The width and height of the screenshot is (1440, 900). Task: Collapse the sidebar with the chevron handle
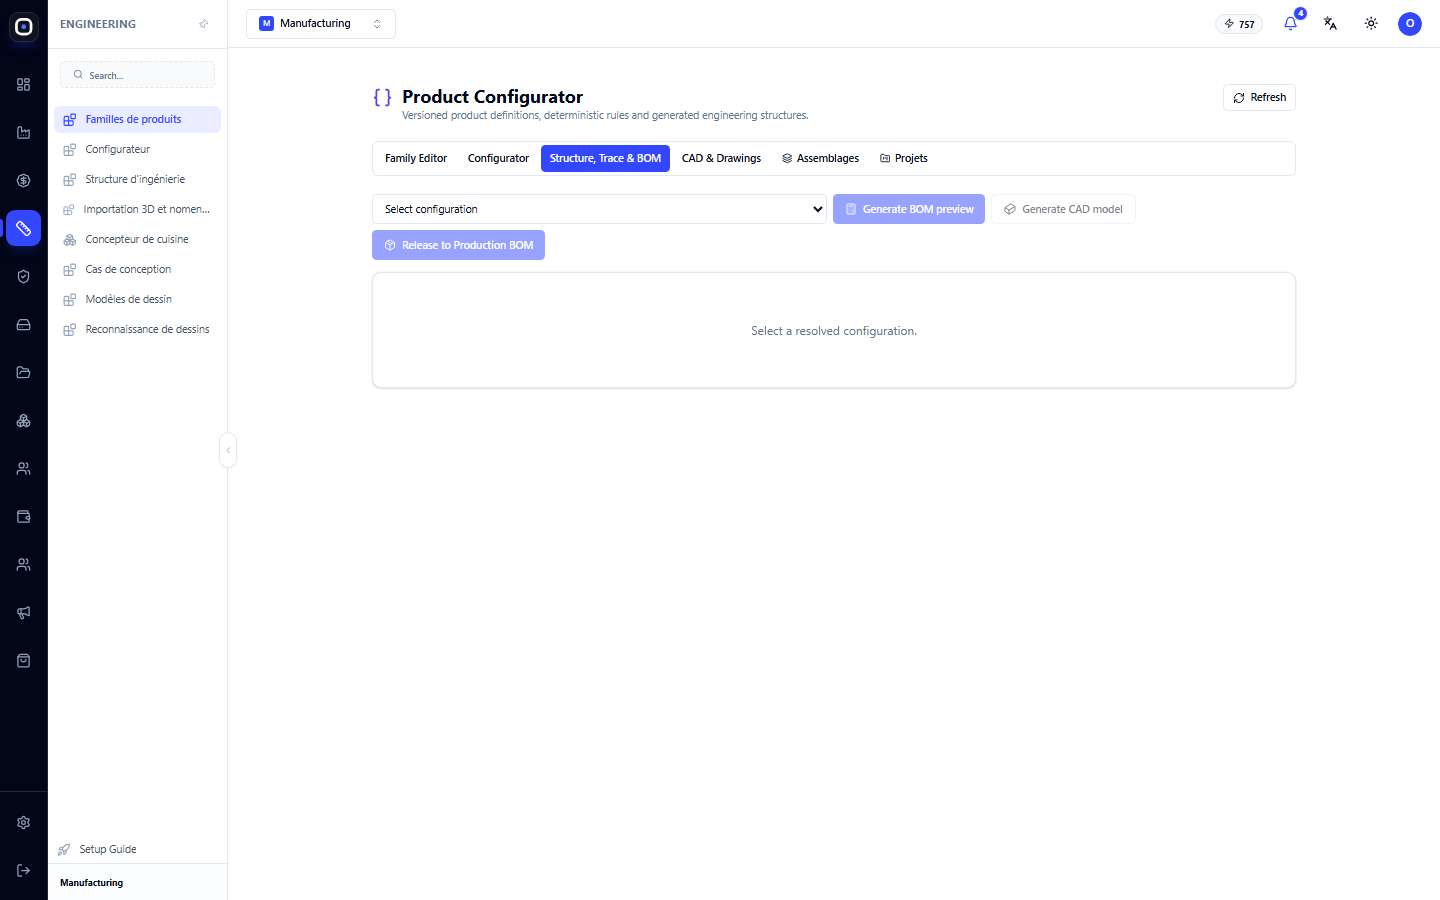tap(228, 450)
